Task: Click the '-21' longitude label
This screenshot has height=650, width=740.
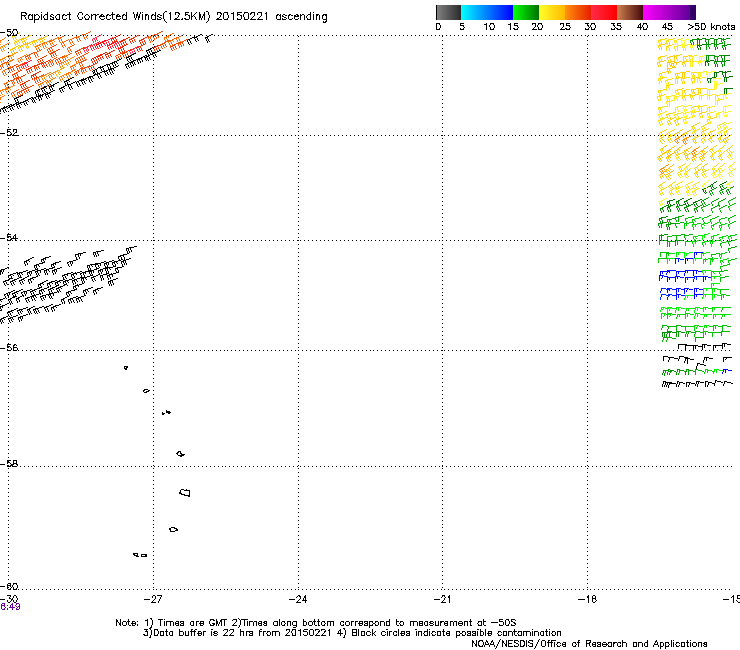Action: (x=442, y=599)
